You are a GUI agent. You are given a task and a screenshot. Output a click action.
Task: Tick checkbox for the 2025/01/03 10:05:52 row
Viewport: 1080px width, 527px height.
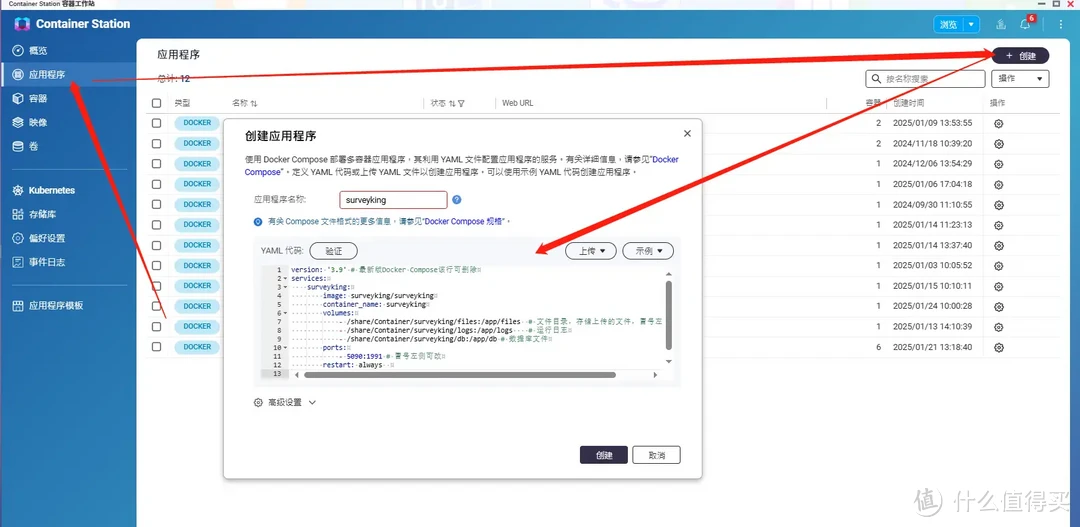(x=156, y=266)
